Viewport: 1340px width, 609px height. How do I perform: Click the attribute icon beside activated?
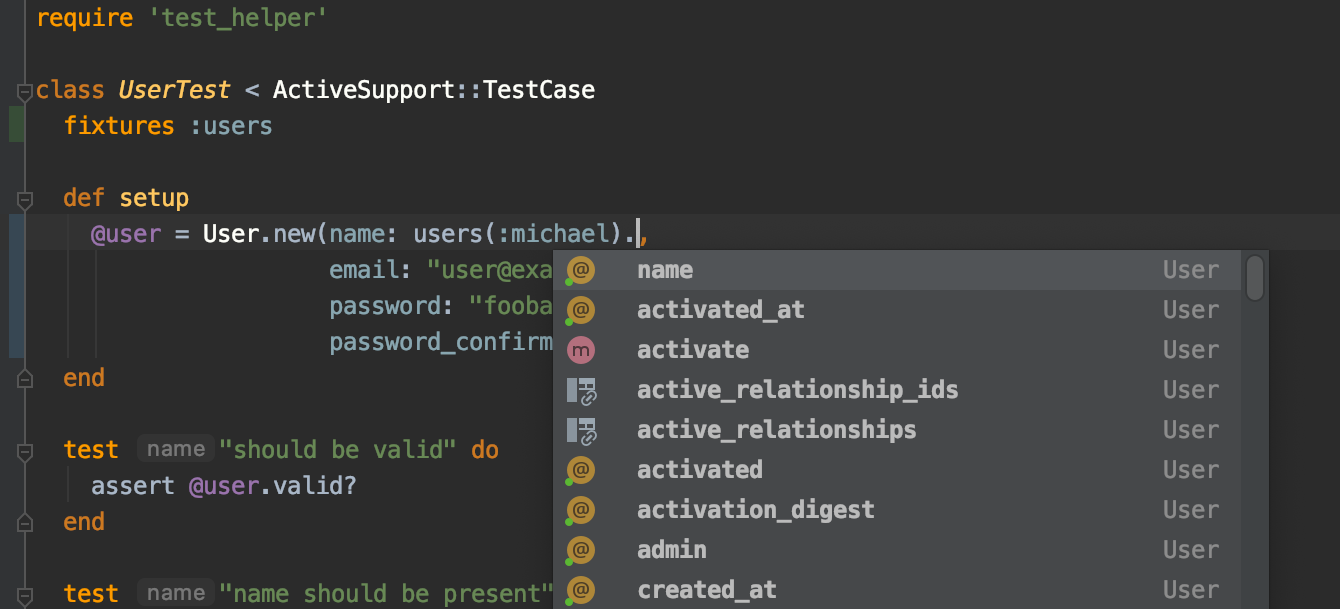[x=580, y=470]
